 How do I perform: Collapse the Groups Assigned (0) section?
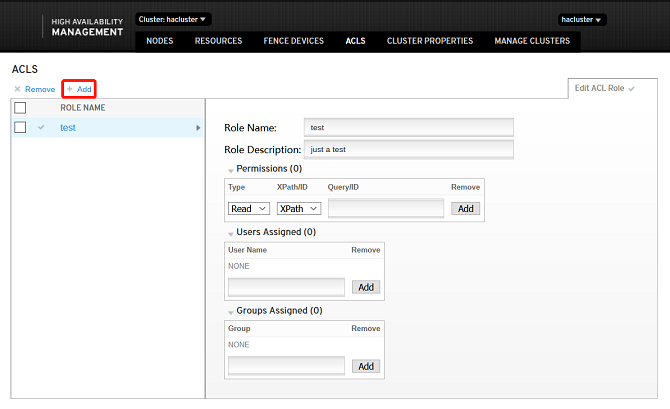coord(231,311)
